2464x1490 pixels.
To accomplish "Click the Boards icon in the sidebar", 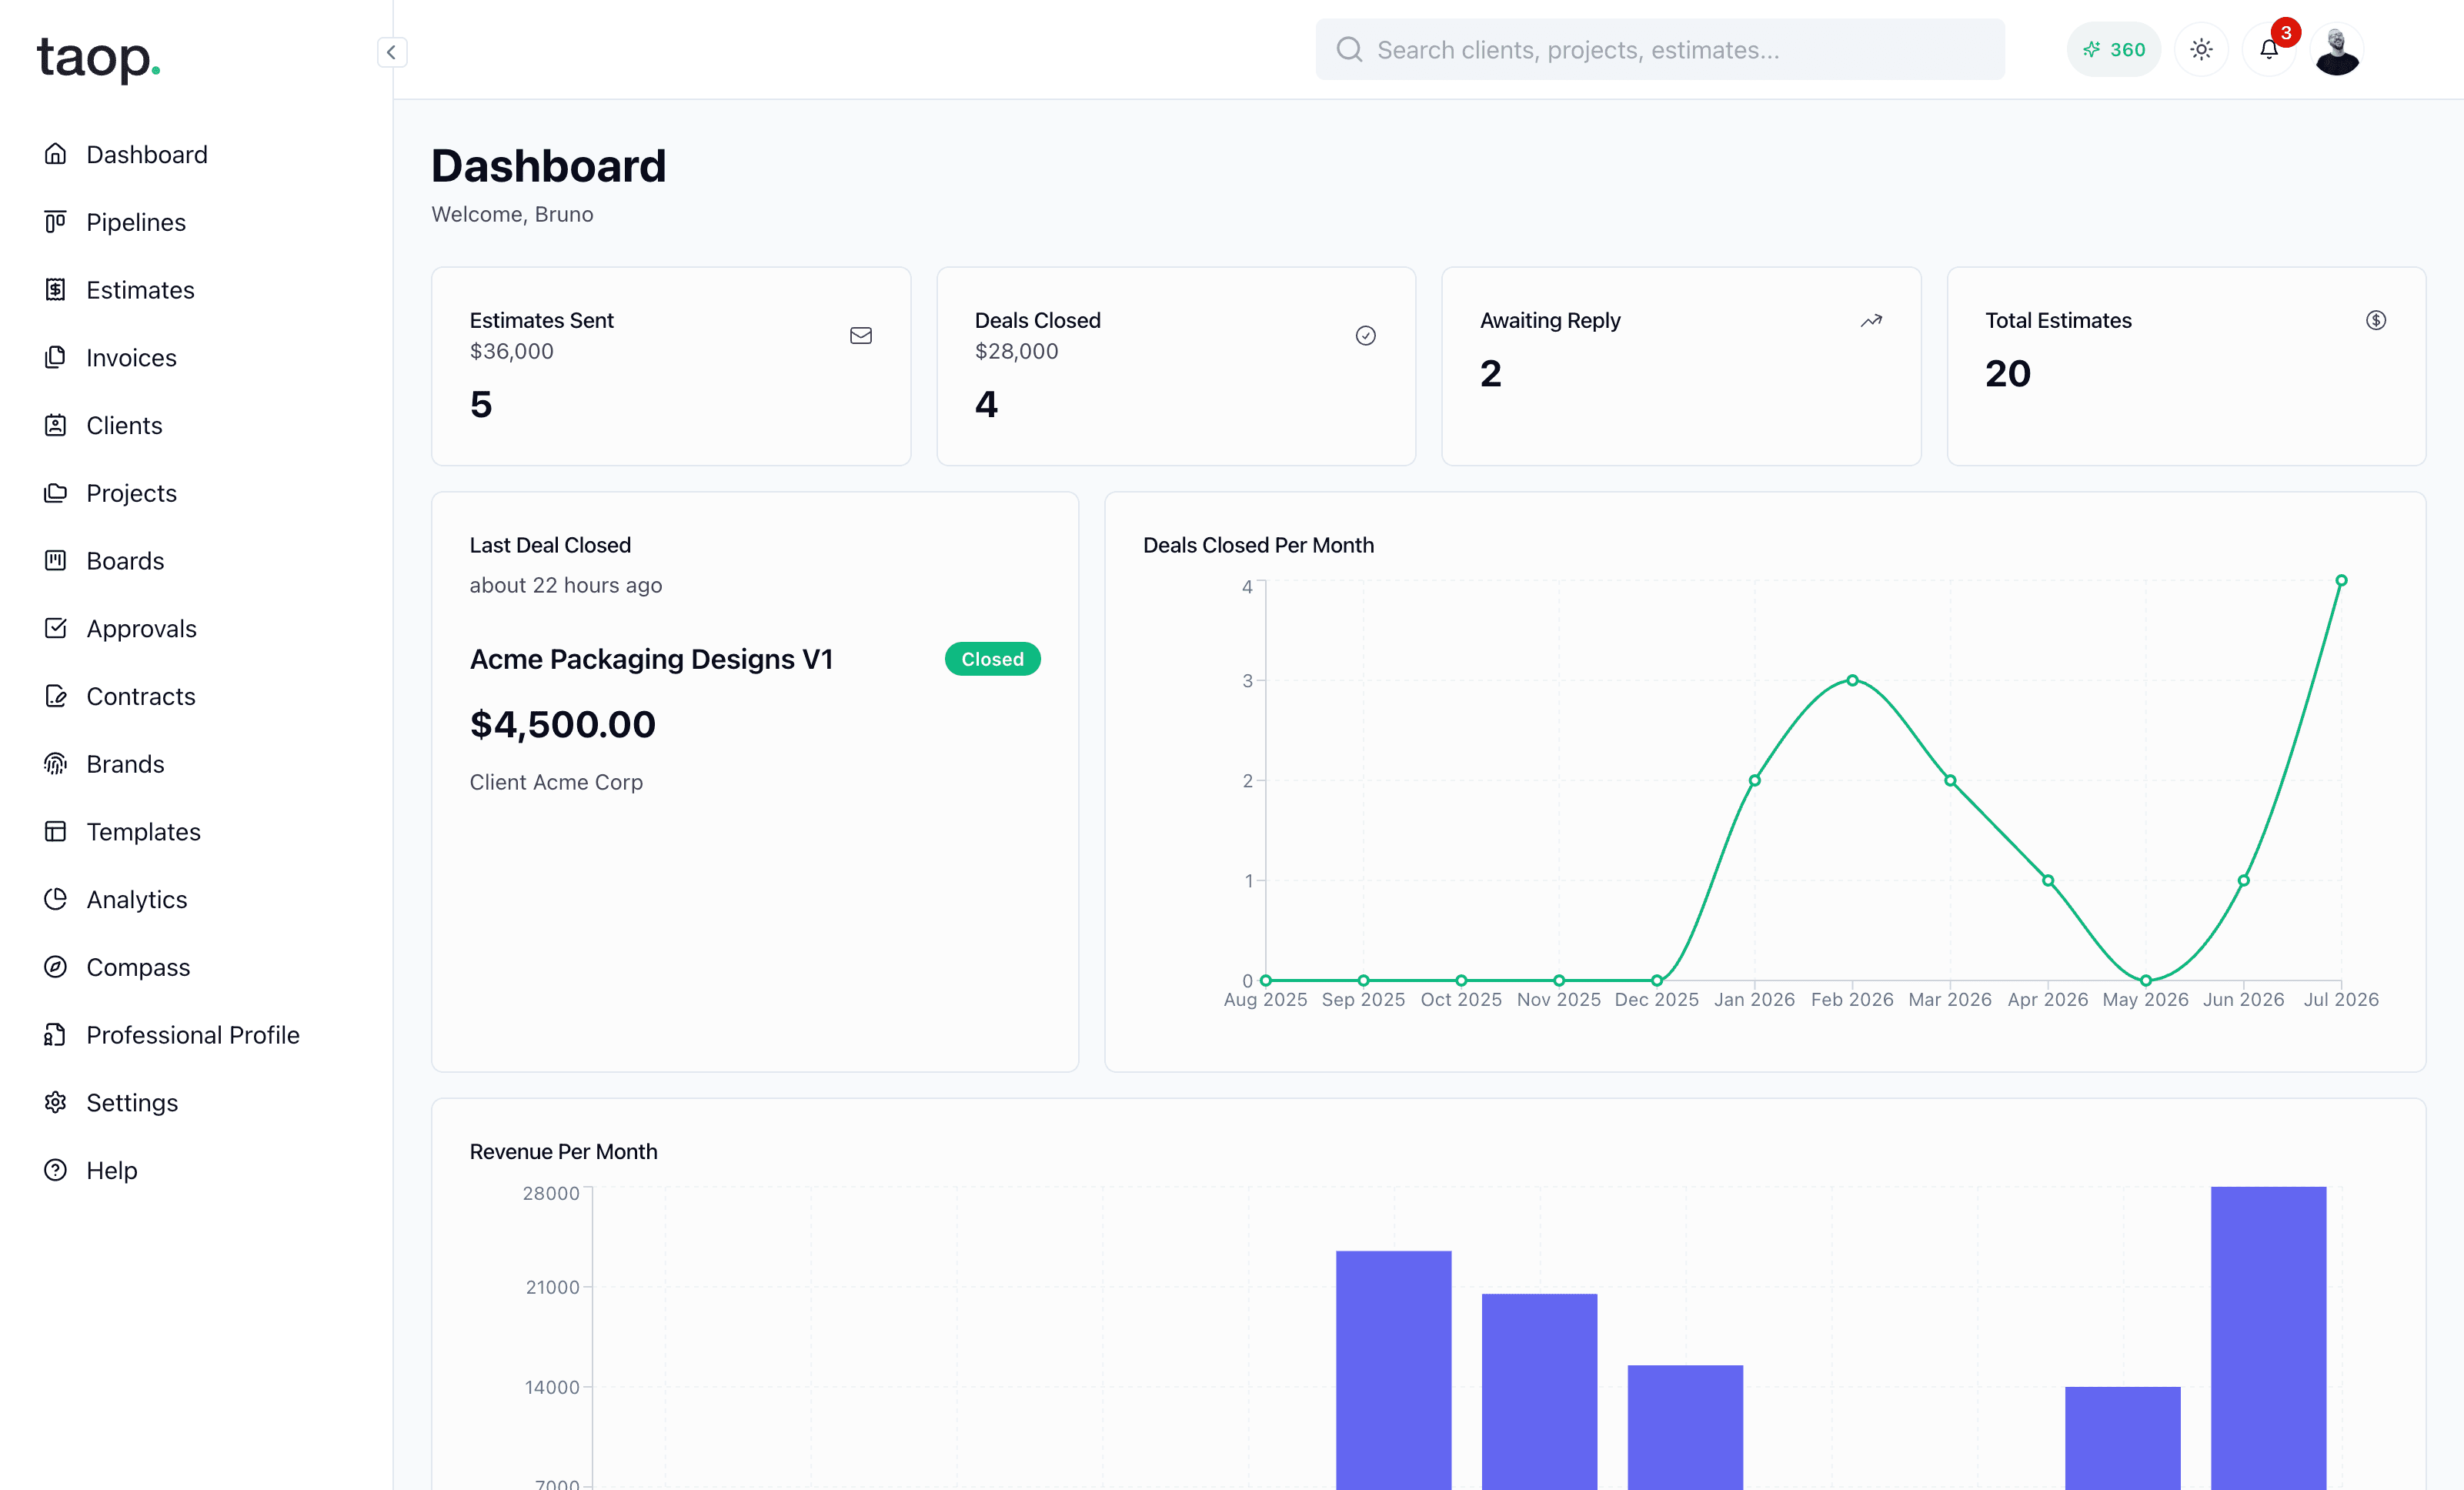I will click(x=55, y=560).
